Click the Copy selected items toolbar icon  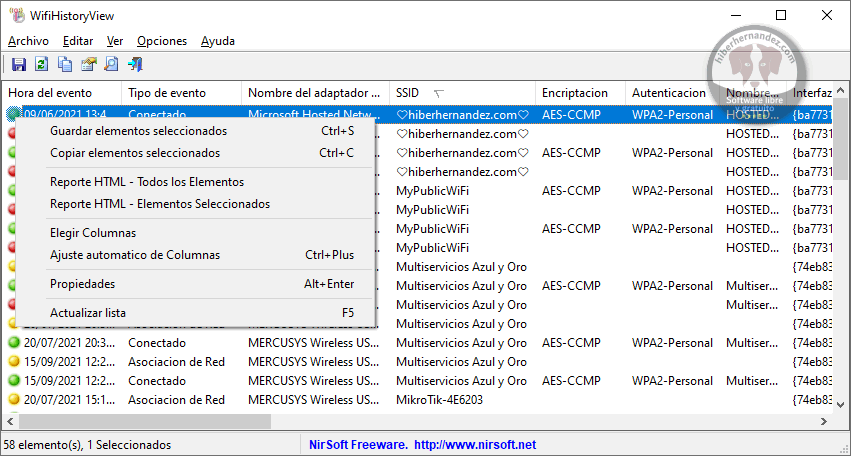click(65, 65)
